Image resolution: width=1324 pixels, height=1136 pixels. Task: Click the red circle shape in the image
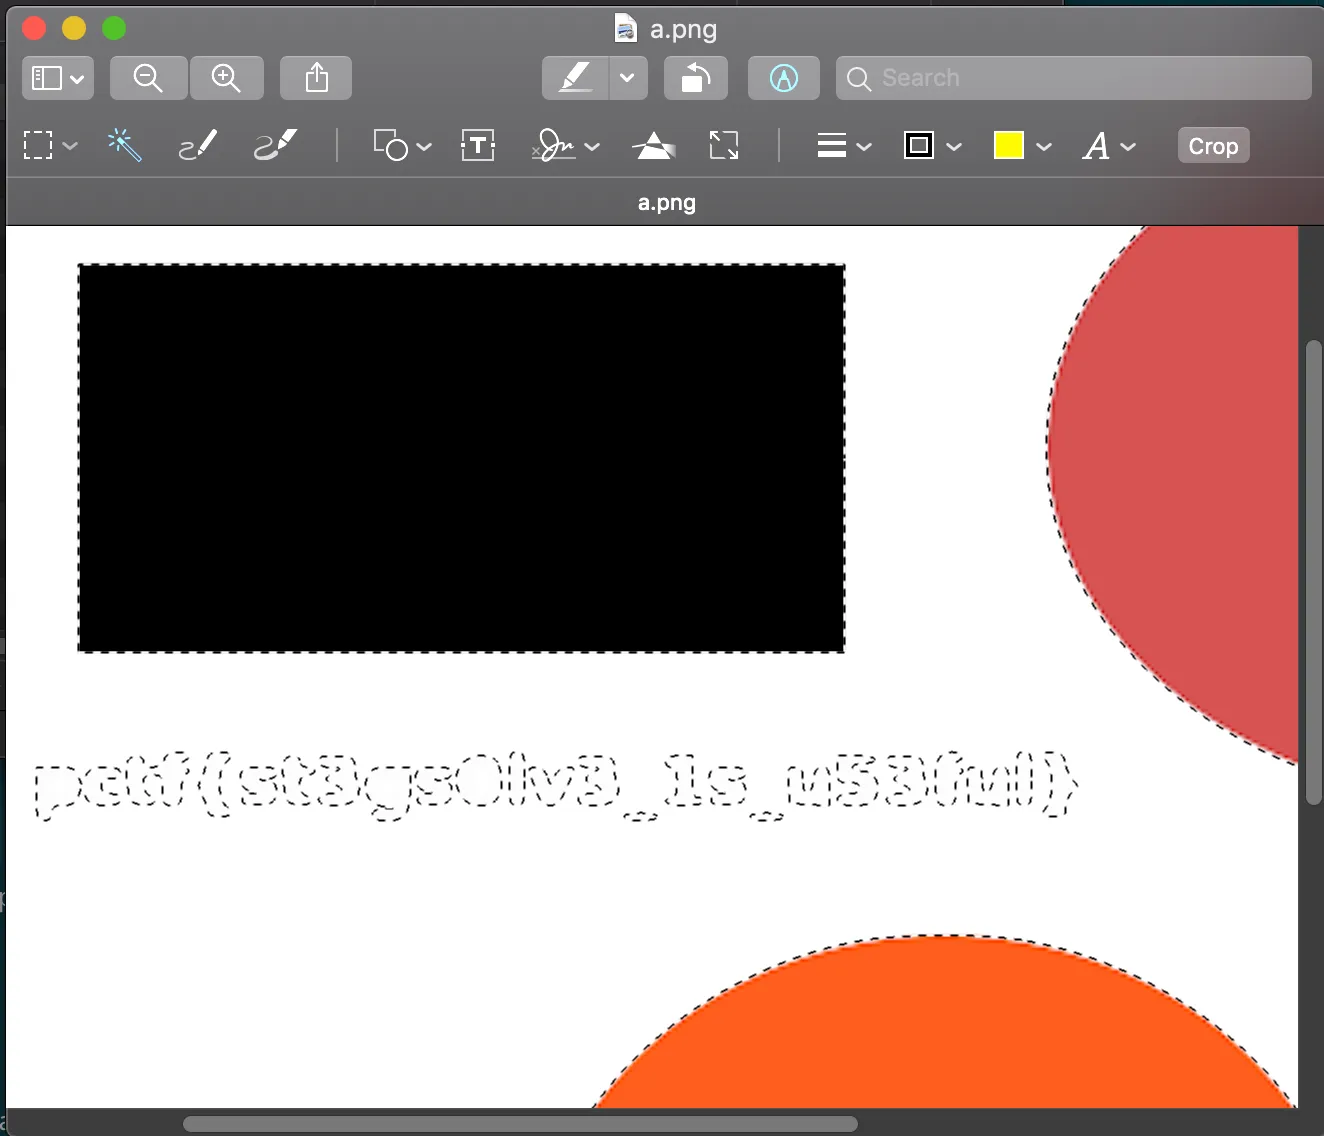pos(1185,470)
